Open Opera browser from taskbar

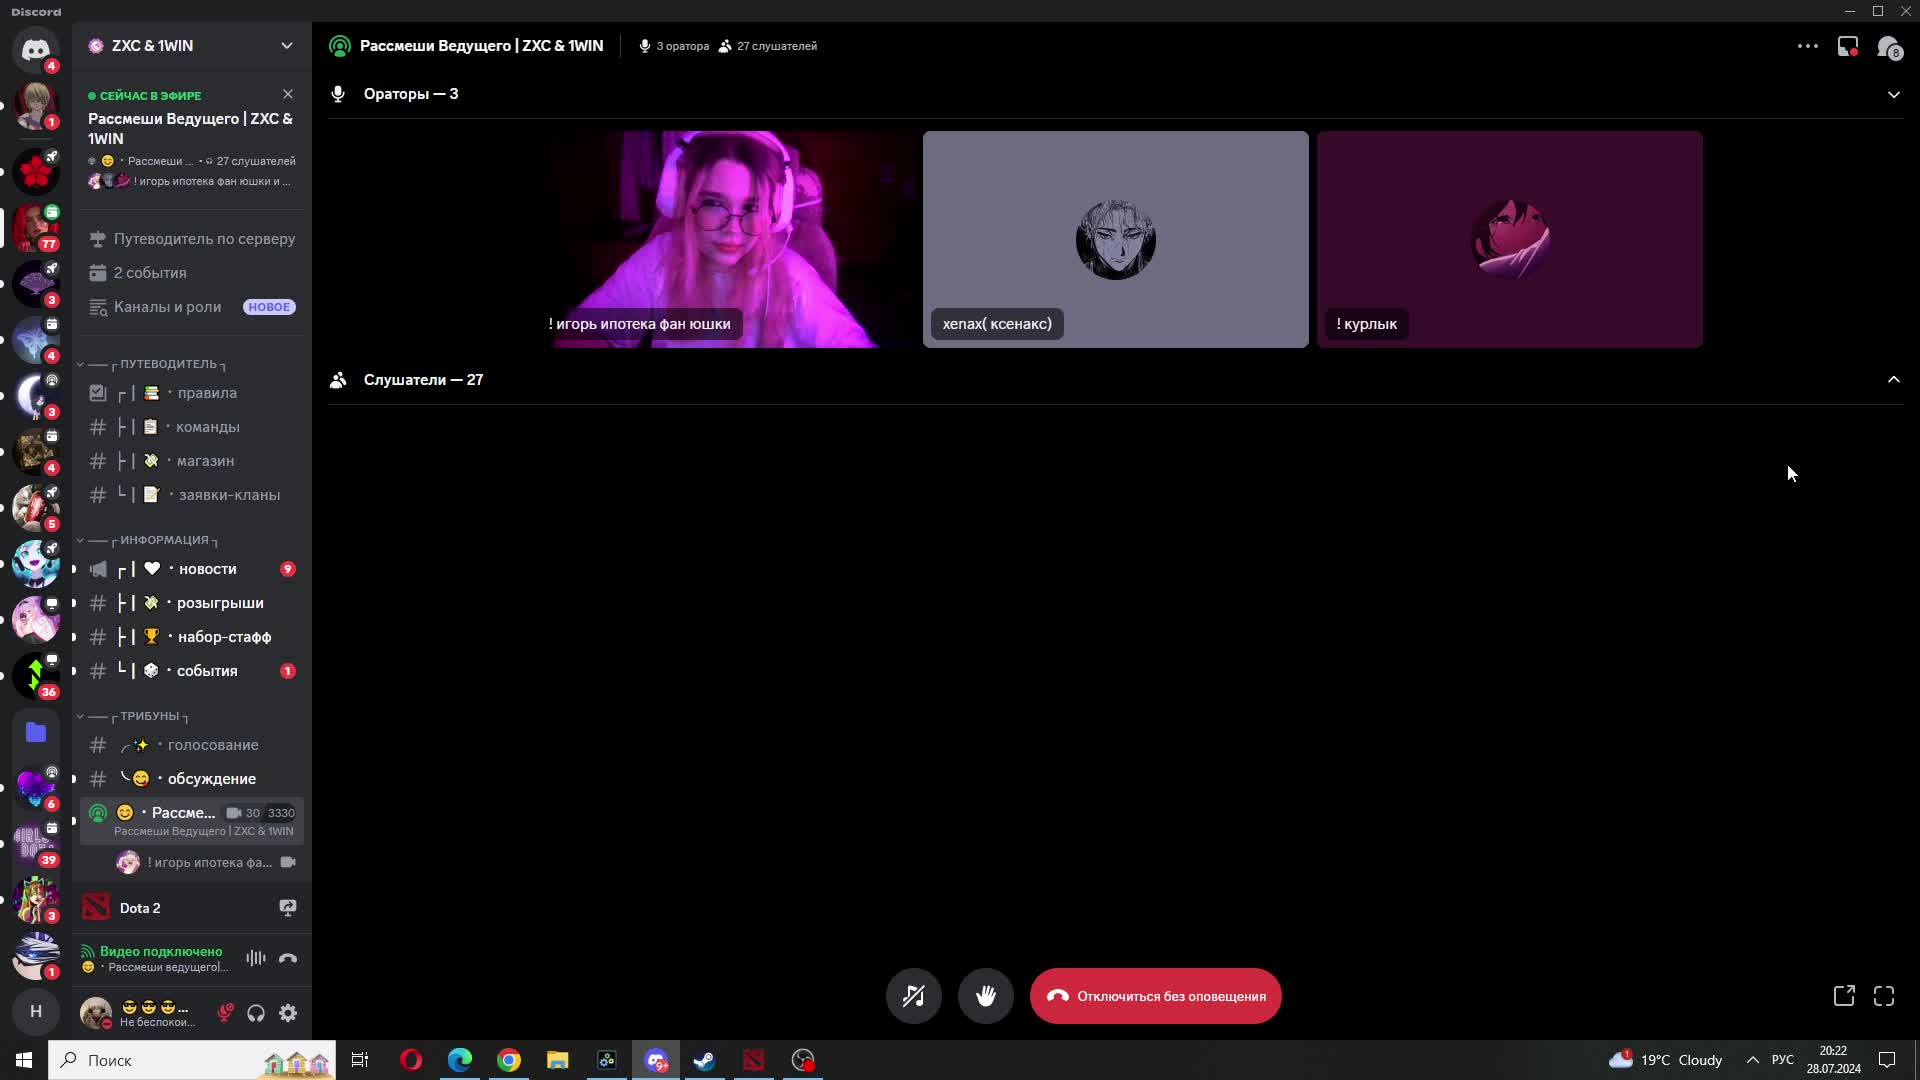(411, 1060)
